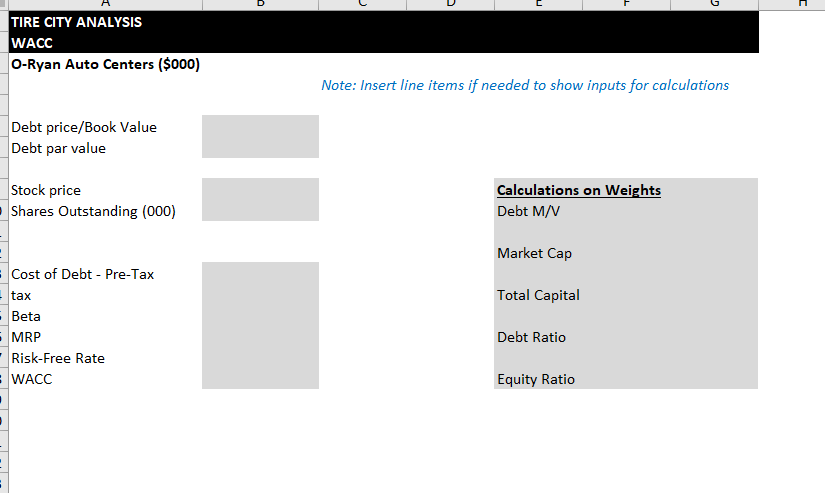
Task: Click the O-Ryan Auto Centers ($000) cell
Action: pos(106,64)
